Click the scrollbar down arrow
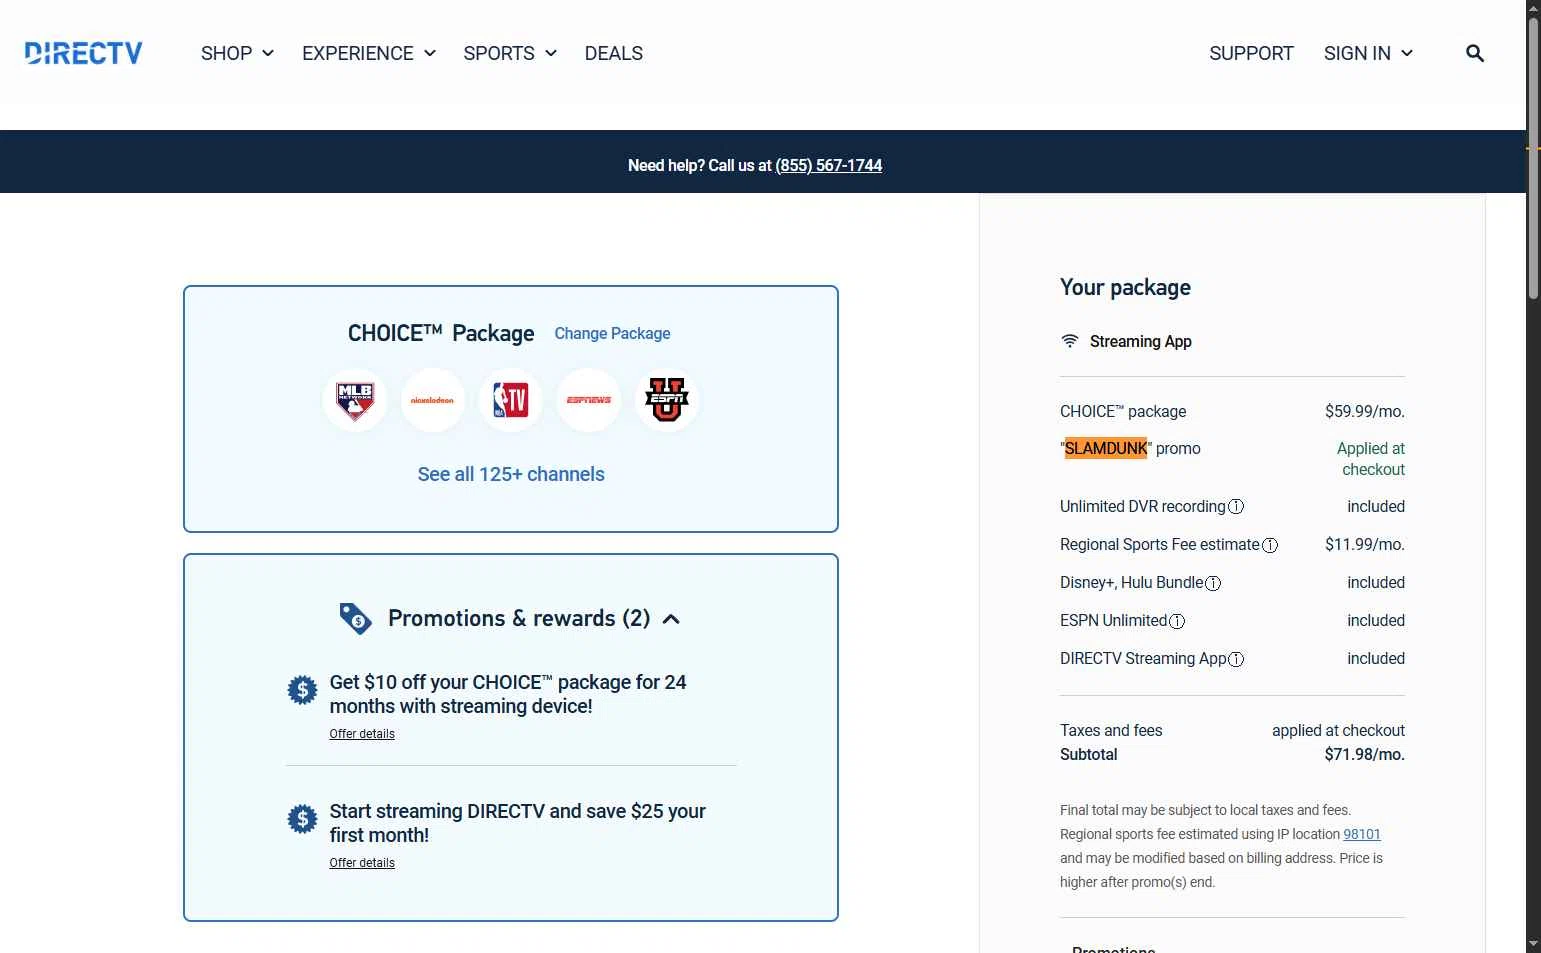This screenshot has width=1541, height=953. [1533, 944]
